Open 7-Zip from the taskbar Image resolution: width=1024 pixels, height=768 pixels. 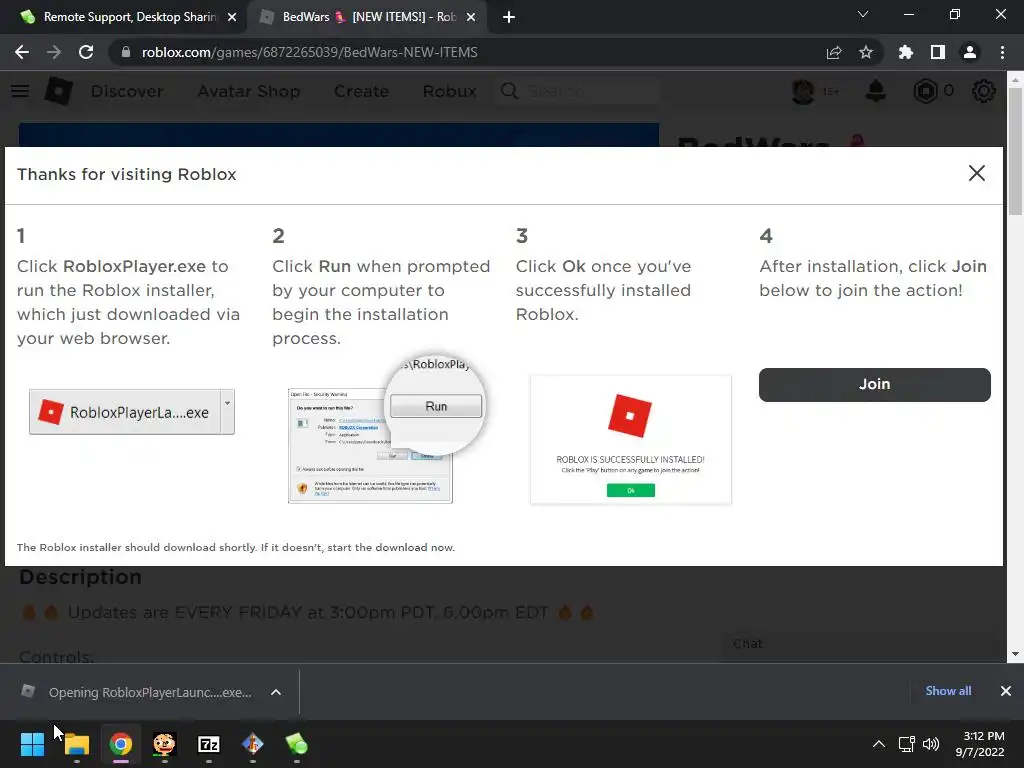click(209, 744)
